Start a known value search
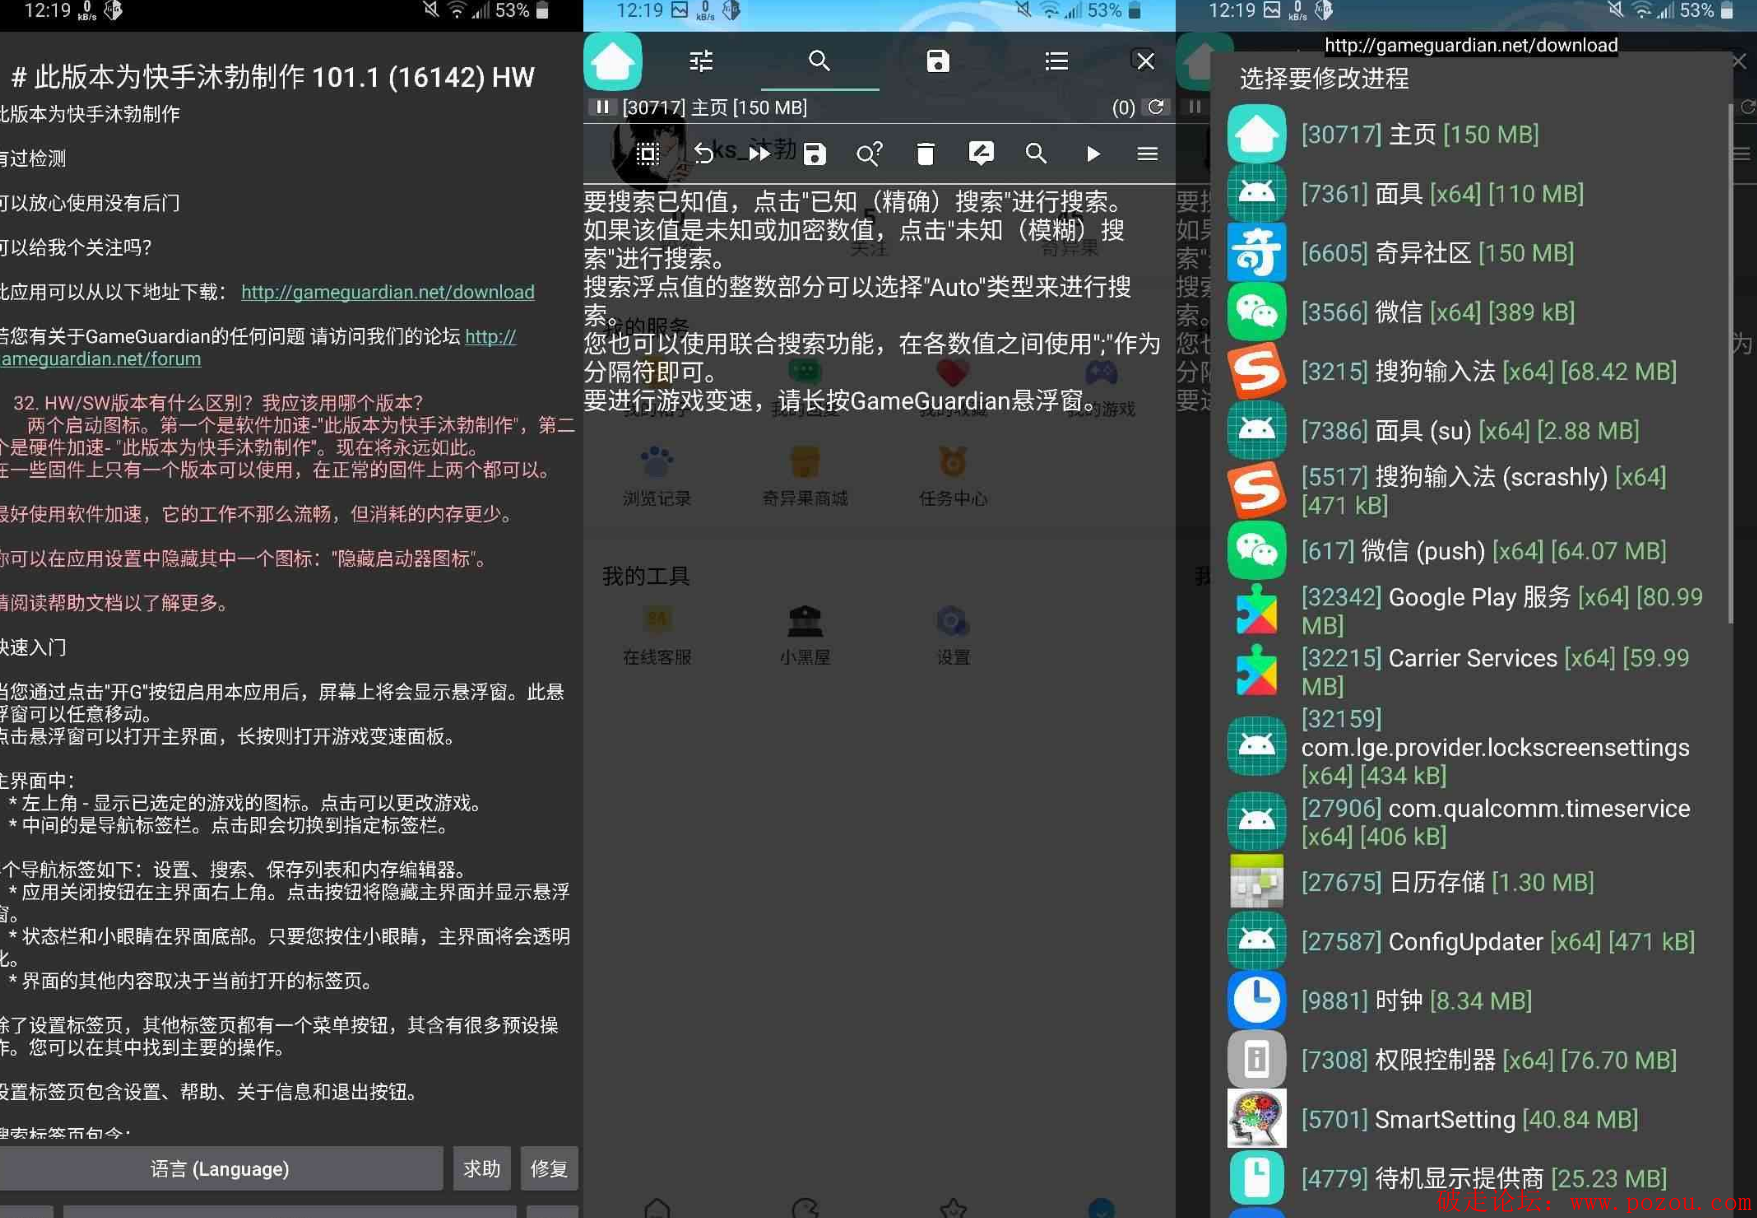 click(x=1036, y=154)
